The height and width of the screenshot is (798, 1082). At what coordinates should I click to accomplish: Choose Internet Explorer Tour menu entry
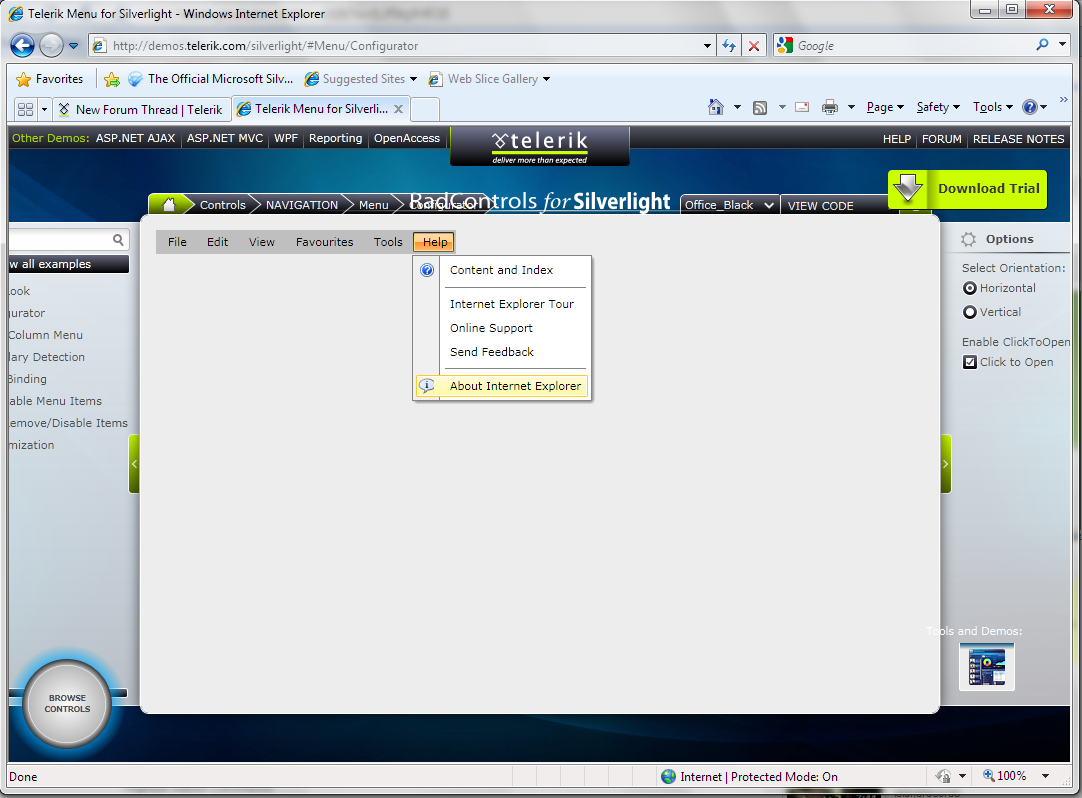click(x=511, y=304)
